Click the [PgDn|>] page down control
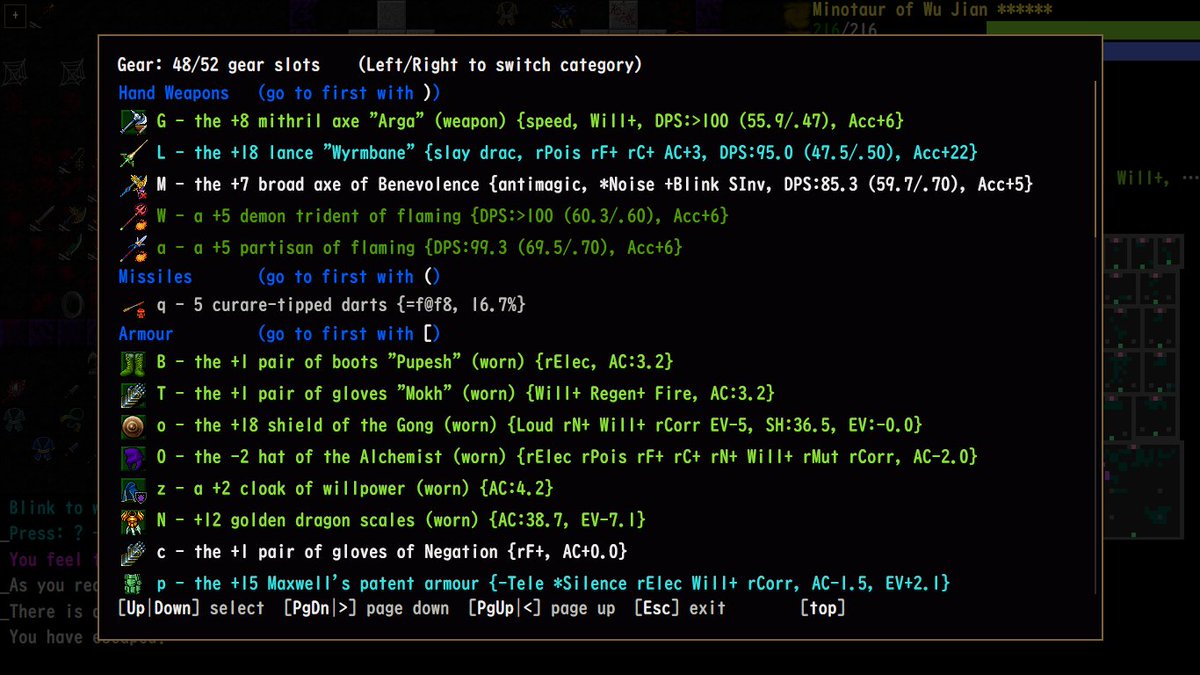The image size is (1200, 675). [x=366, y=608]
